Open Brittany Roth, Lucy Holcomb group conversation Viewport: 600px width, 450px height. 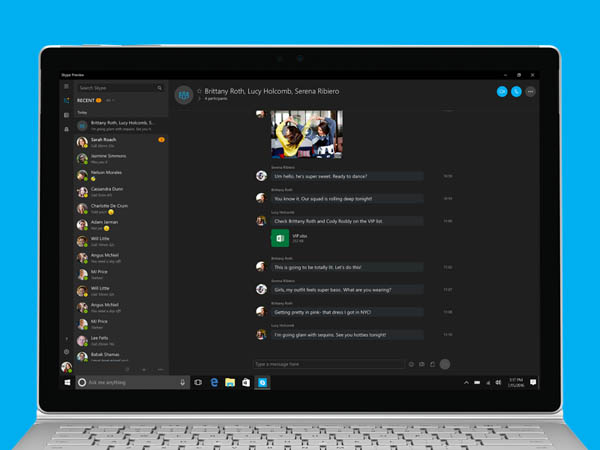(121, 126)
